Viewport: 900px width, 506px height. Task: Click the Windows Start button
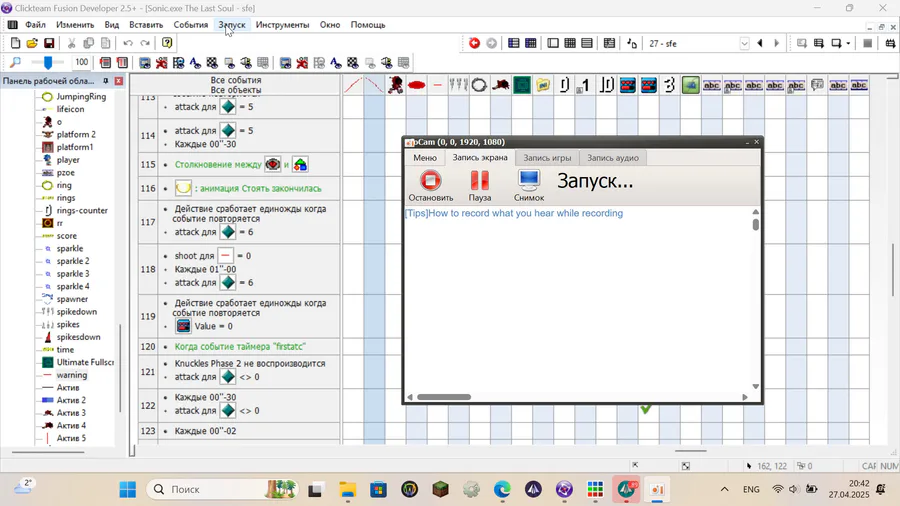click(x=127, y=489)
